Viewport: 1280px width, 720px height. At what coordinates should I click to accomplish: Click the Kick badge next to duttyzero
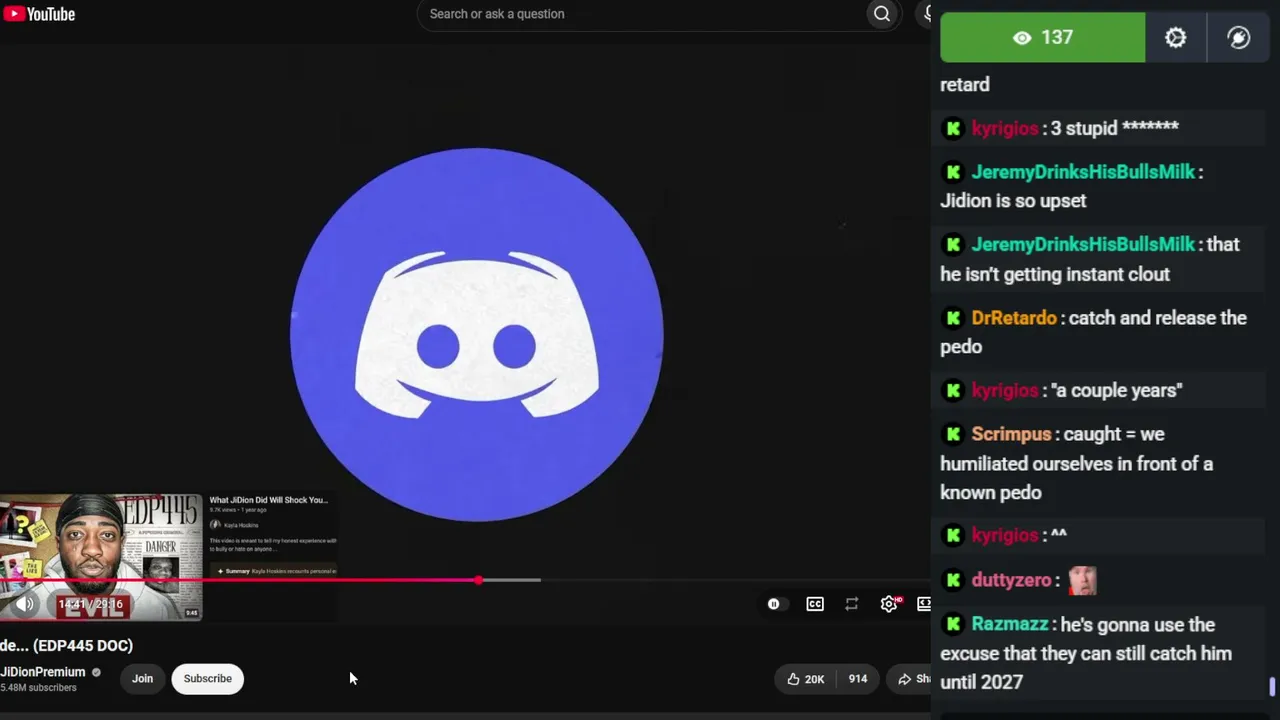953,580
